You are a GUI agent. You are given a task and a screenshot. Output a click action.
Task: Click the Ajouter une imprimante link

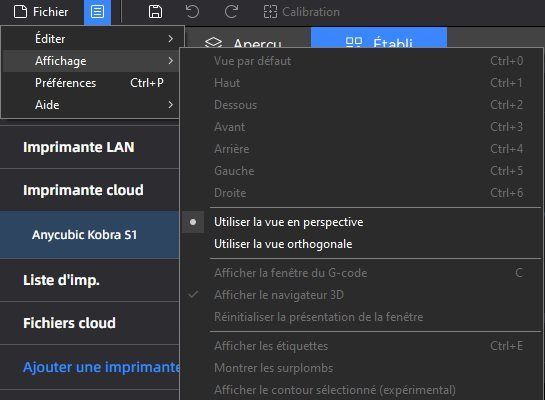101,367
